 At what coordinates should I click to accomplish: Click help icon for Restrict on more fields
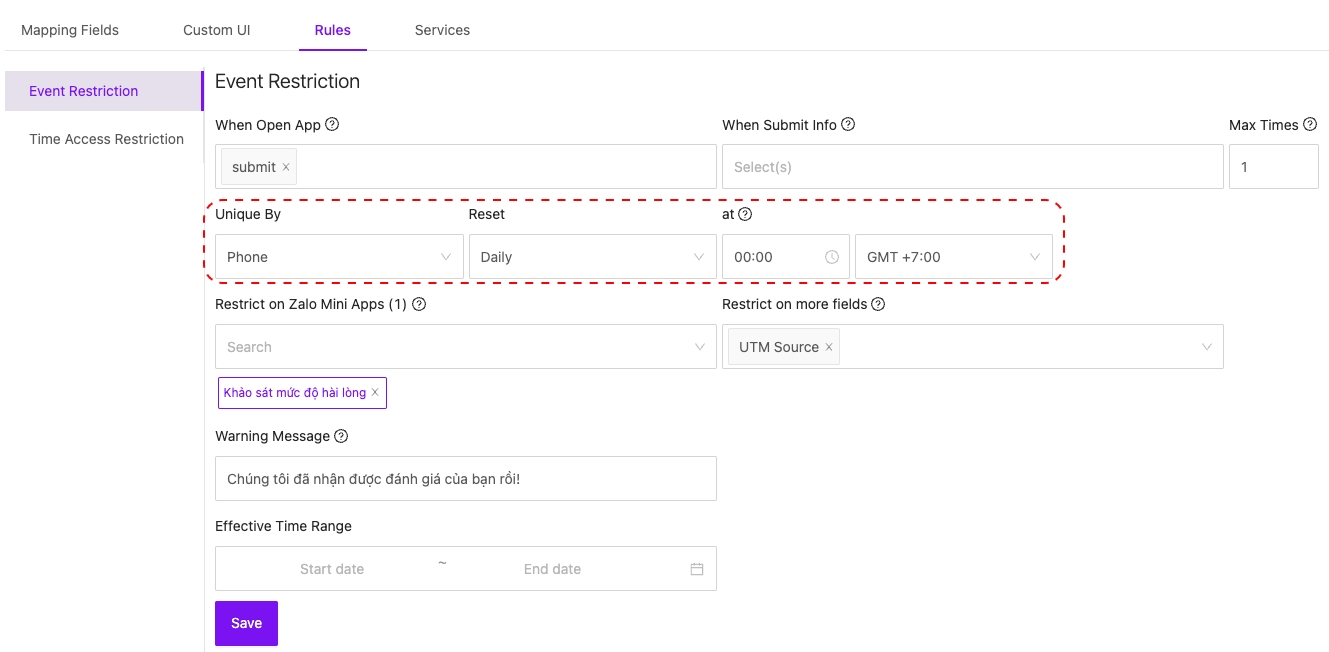point(878,304)
